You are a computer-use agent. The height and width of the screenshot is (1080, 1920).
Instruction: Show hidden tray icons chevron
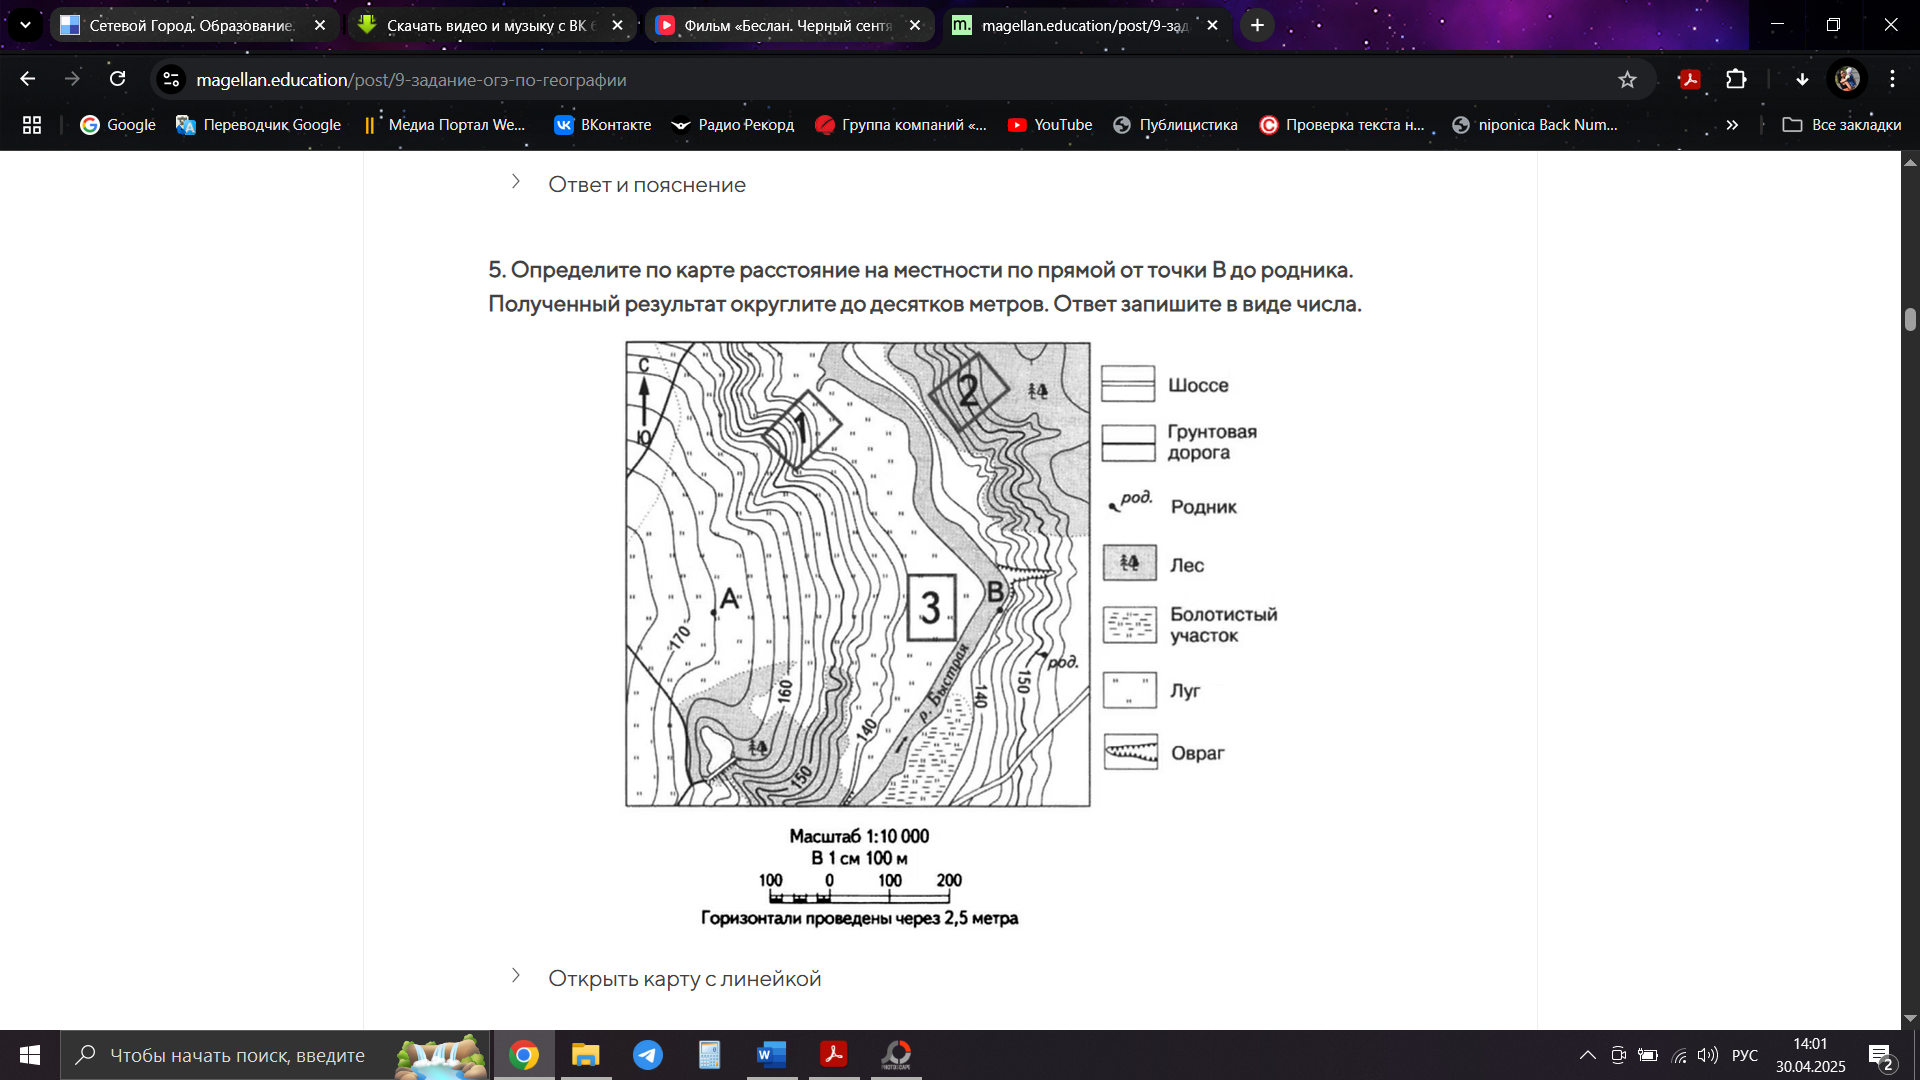pyautogui.click(x=1587, y=1055)
